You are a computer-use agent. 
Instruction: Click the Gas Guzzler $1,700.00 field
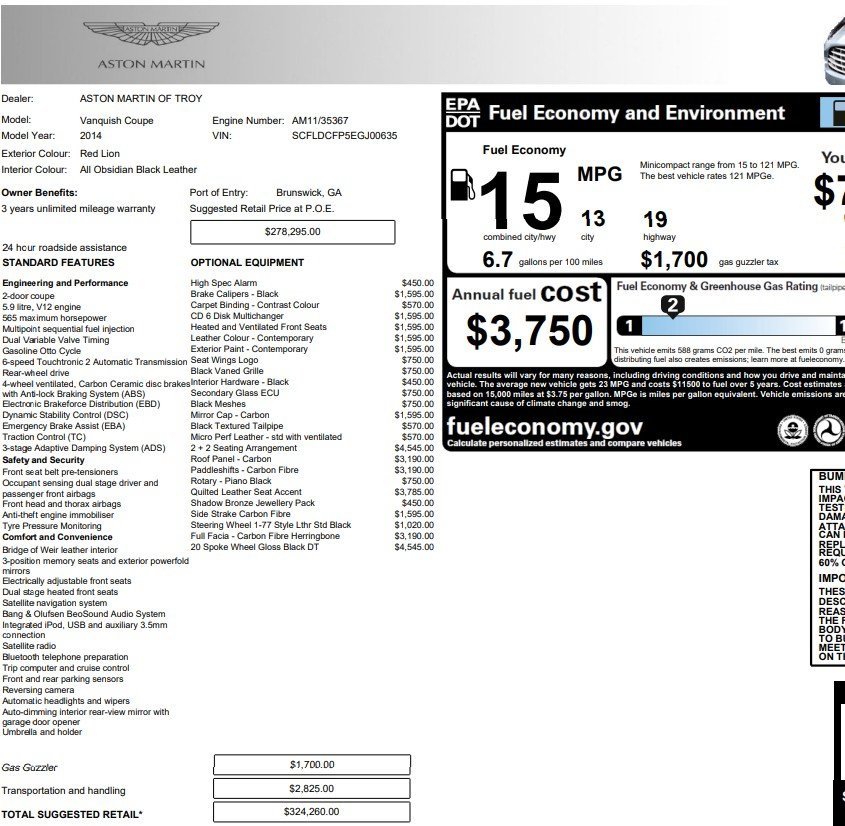pos(312,765)
